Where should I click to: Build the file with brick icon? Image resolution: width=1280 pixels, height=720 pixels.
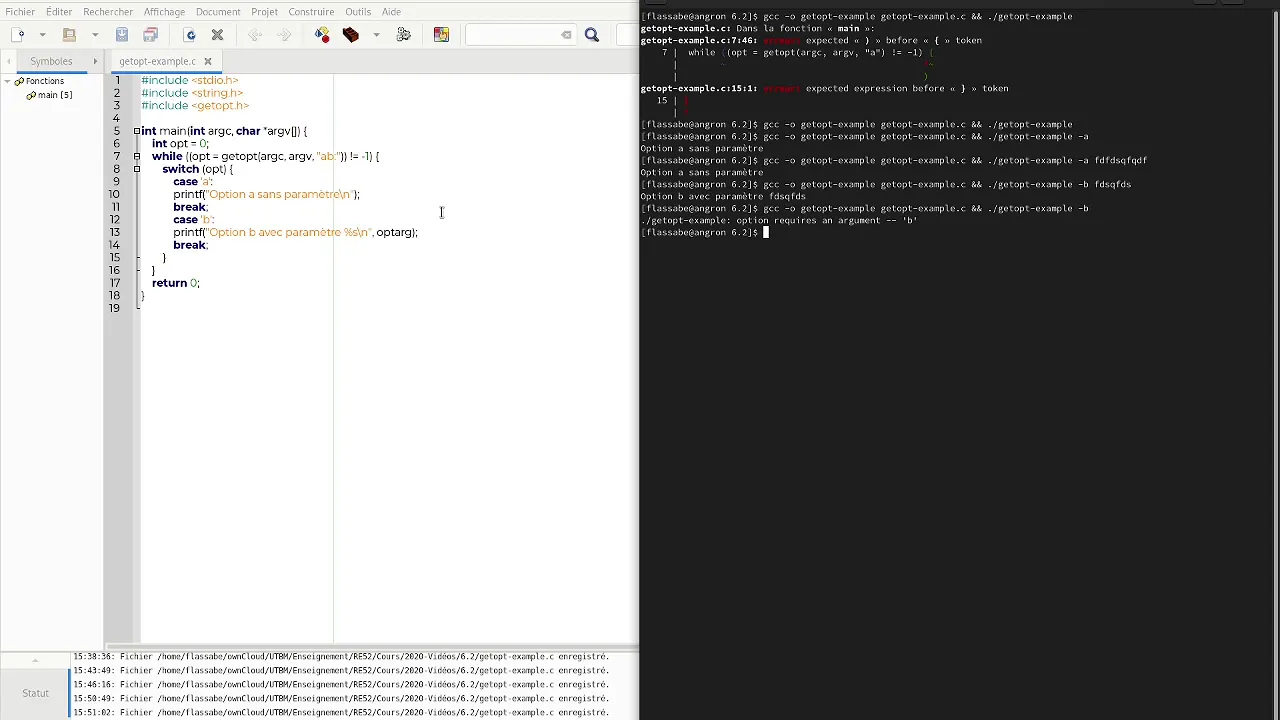tap(351, 35)
